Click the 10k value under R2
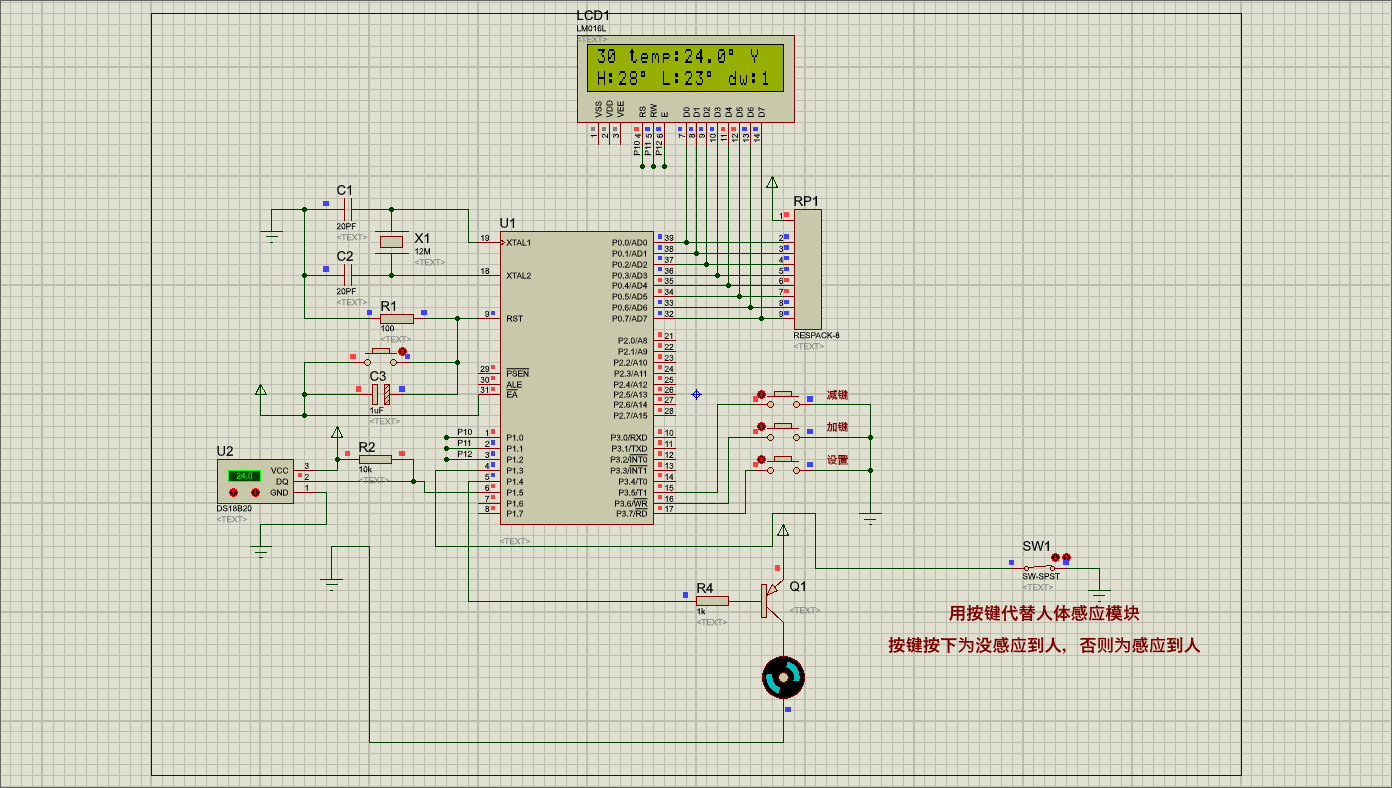The height and width of the screenshot is (788, 1392). [x=365, y=469]
